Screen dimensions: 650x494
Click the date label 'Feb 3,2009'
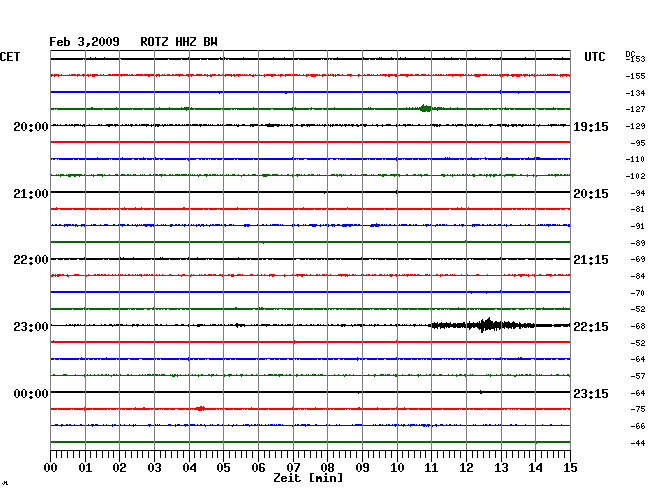point(84,42)
